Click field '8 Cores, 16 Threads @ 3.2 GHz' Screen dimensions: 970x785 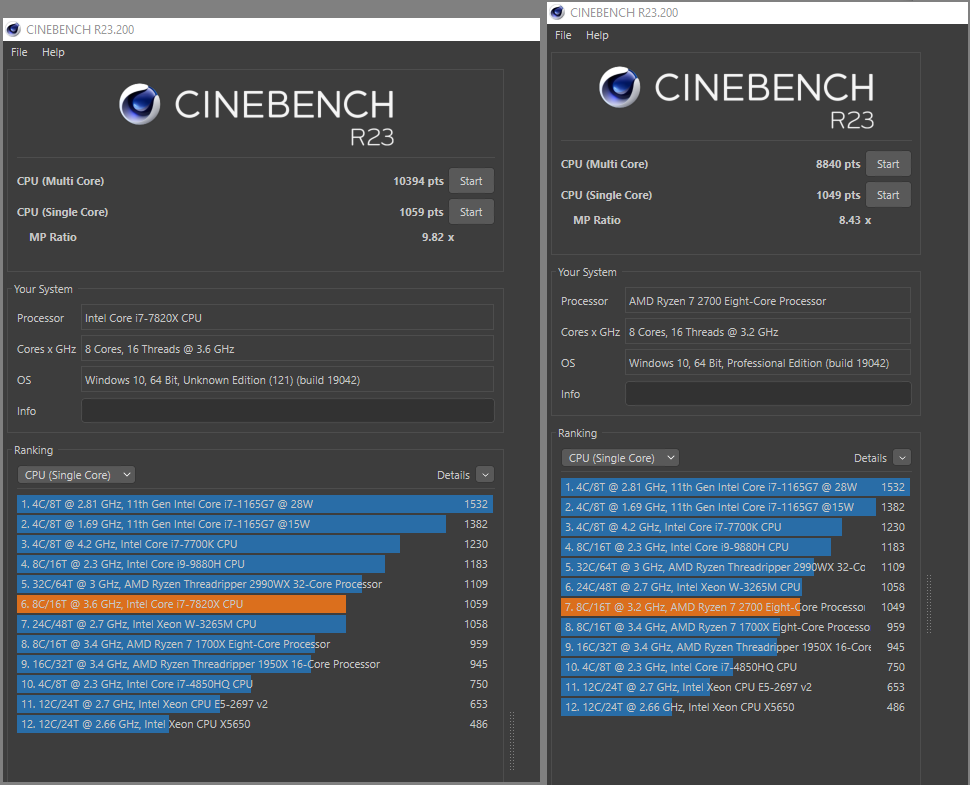pos(768,332)
